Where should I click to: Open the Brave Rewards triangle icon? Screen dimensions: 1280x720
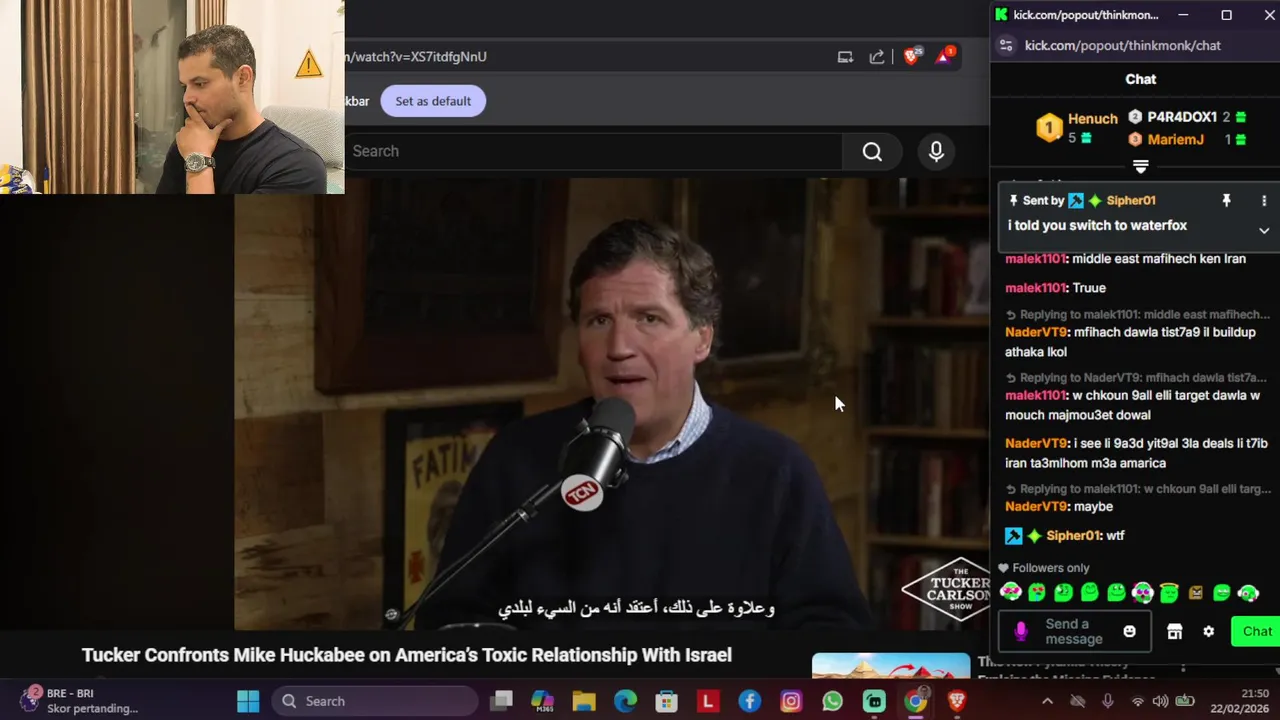tap(944, 56)
